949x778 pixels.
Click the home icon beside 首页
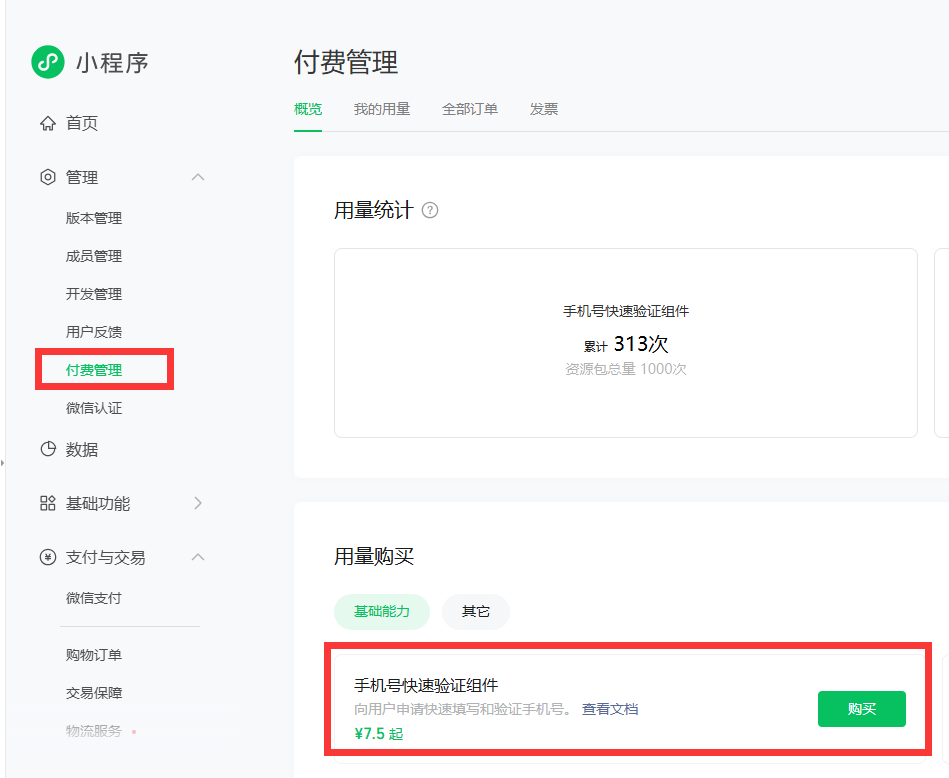click(x=47, y=123)
